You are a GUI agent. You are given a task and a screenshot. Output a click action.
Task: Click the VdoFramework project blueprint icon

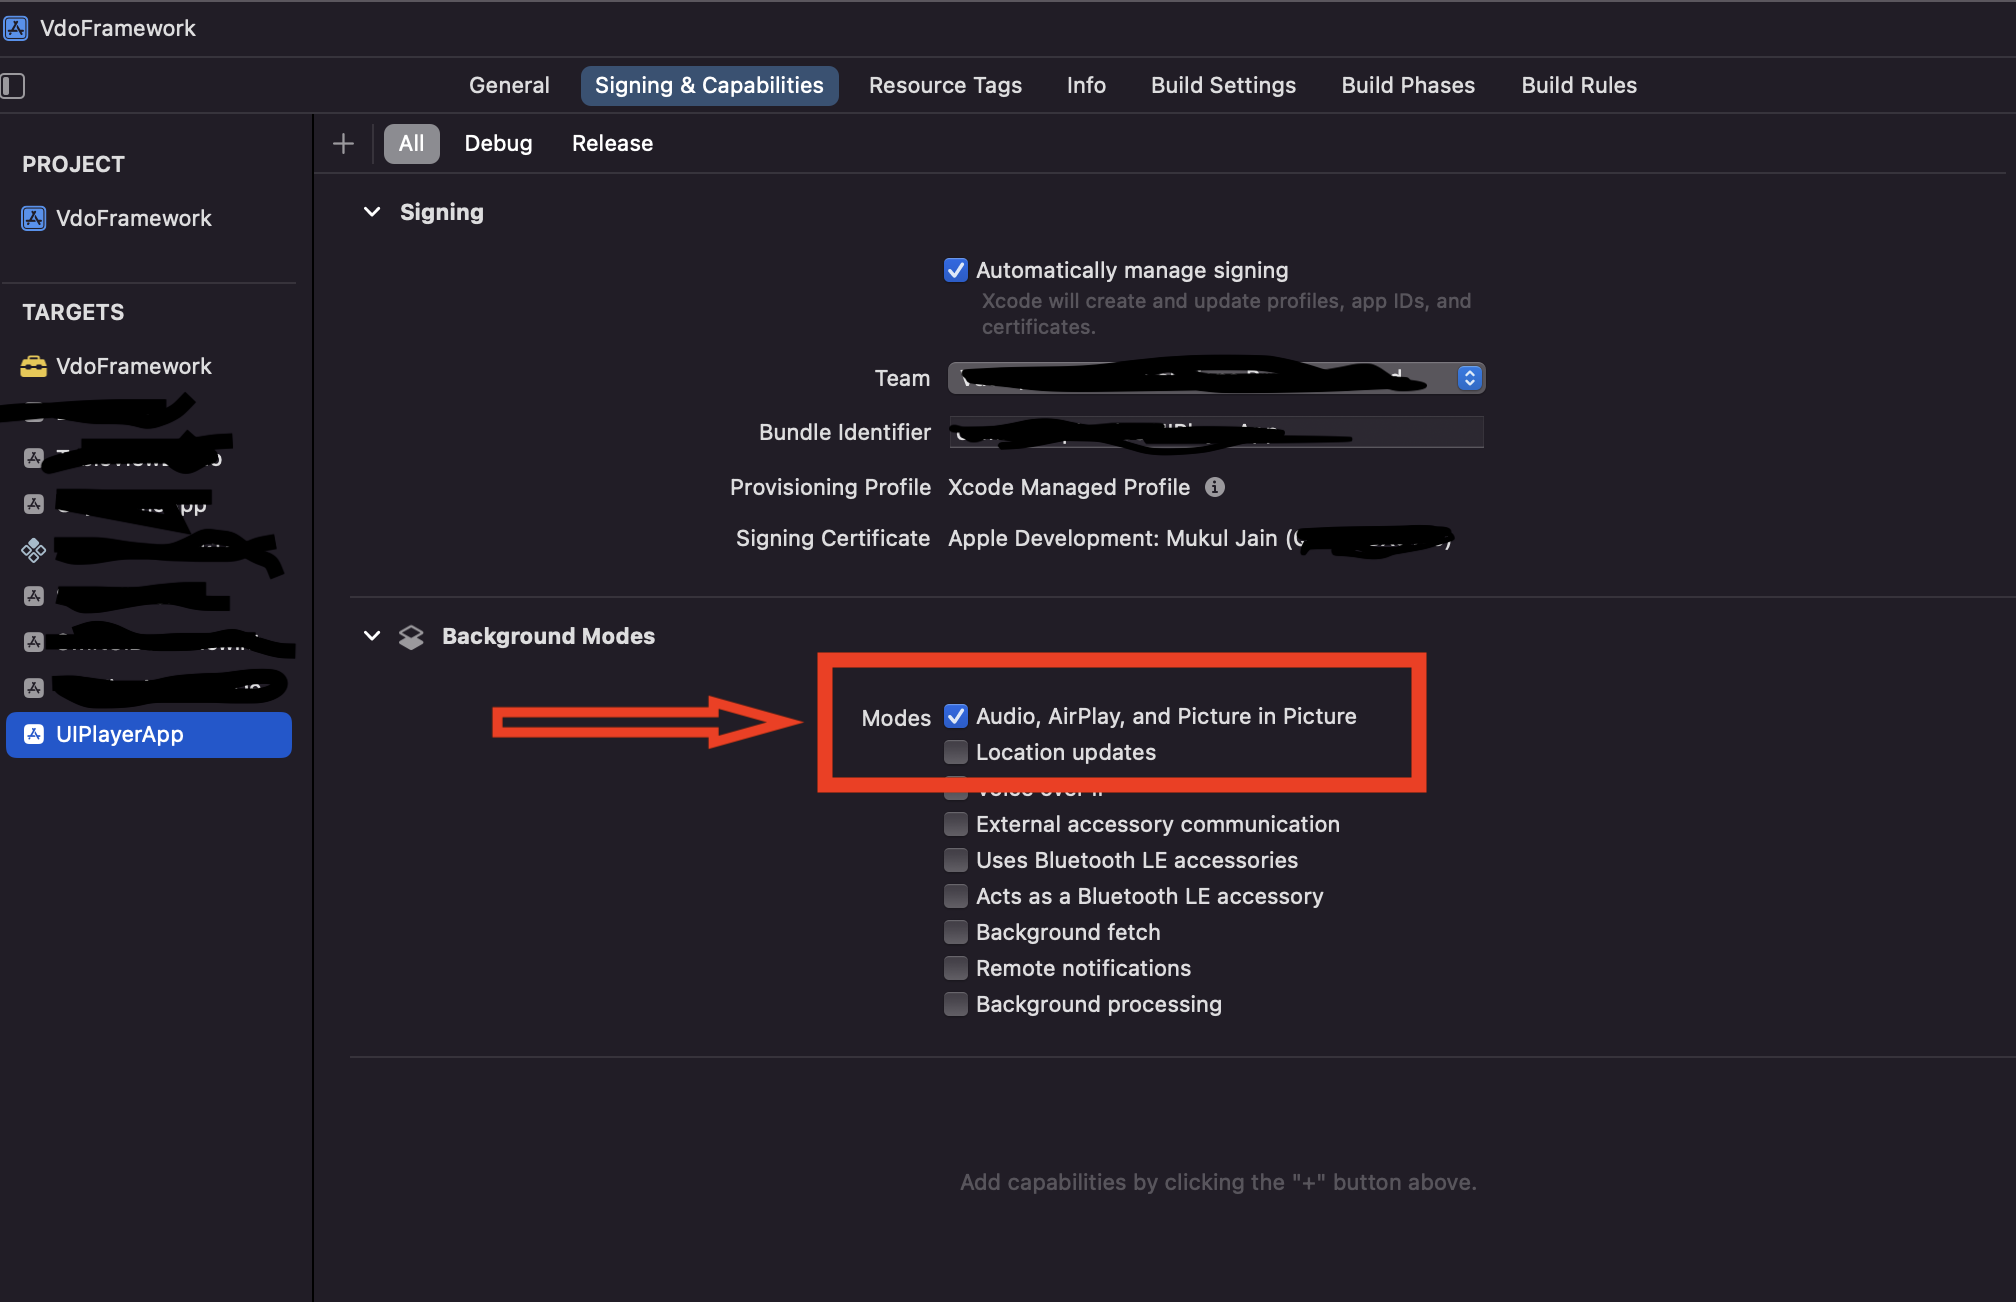34,218
